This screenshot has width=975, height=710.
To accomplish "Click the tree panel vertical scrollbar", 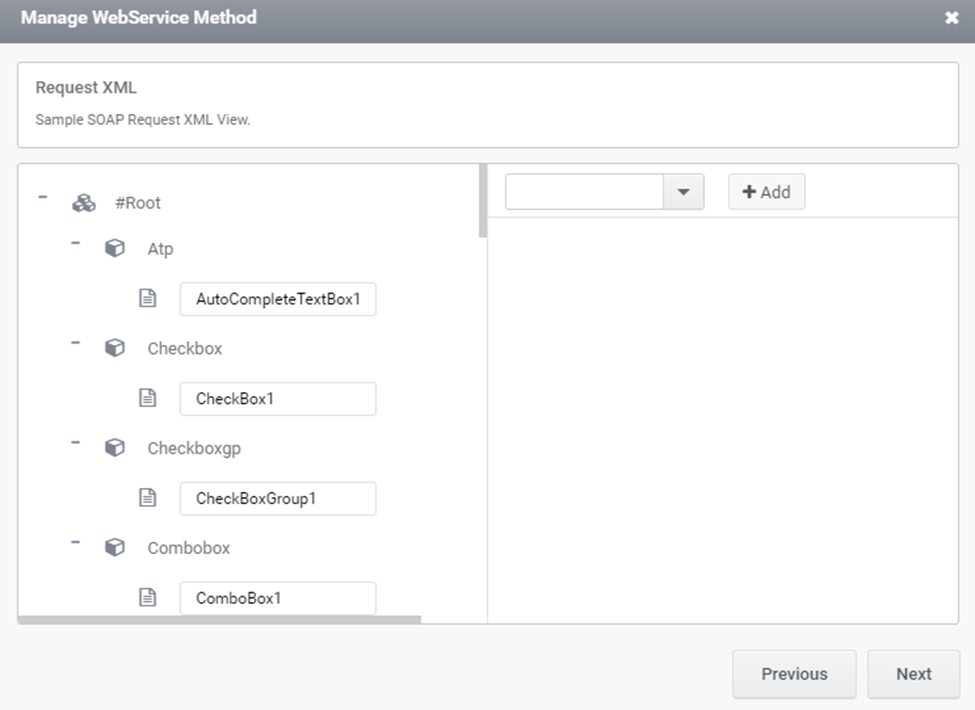I will click(483, 201).
